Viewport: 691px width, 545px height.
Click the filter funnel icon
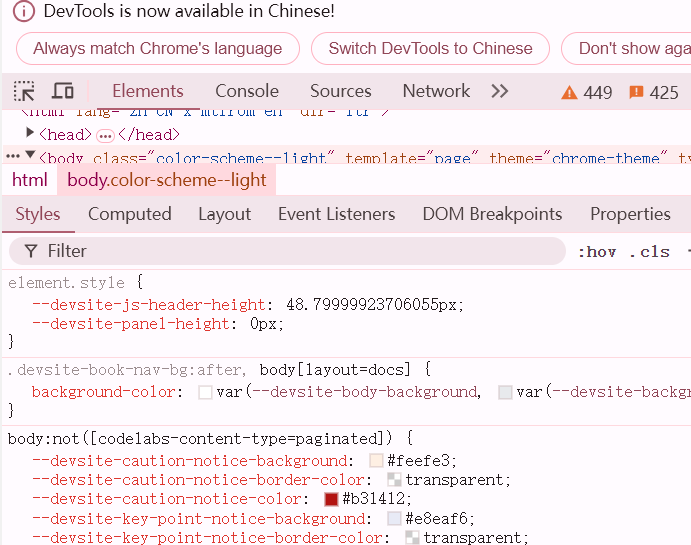tap(31, 251)
